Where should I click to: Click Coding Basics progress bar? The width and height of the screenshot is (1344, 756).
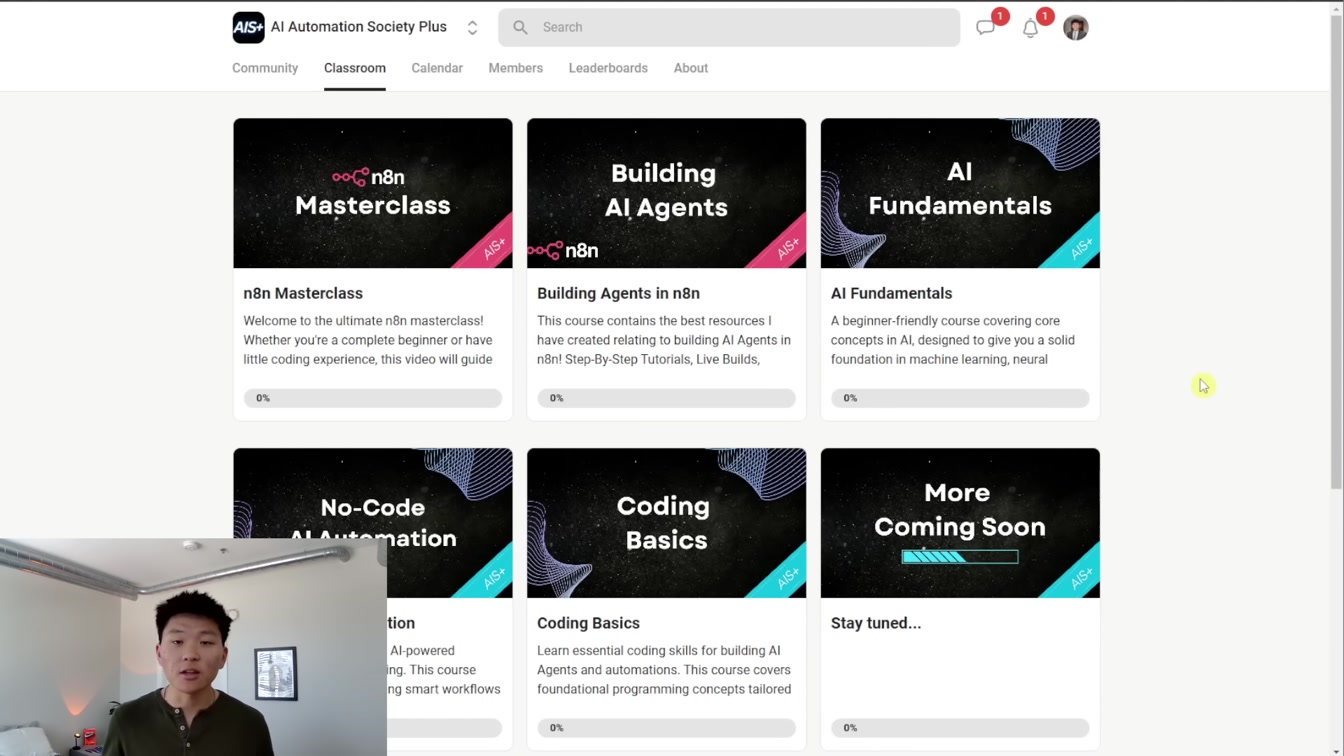[666, 728]
